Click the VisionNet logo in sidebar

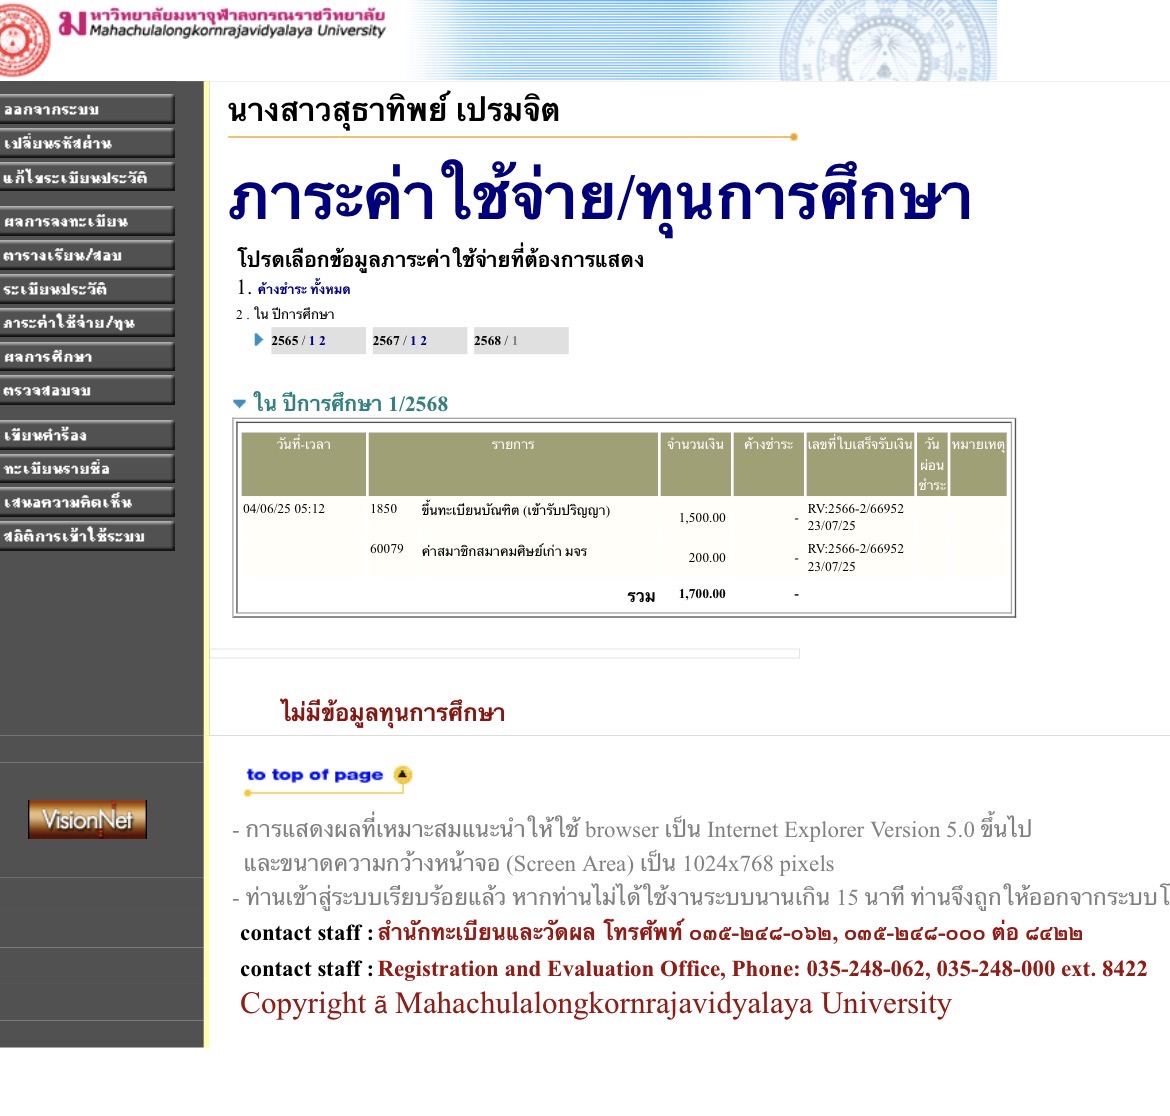87,820
